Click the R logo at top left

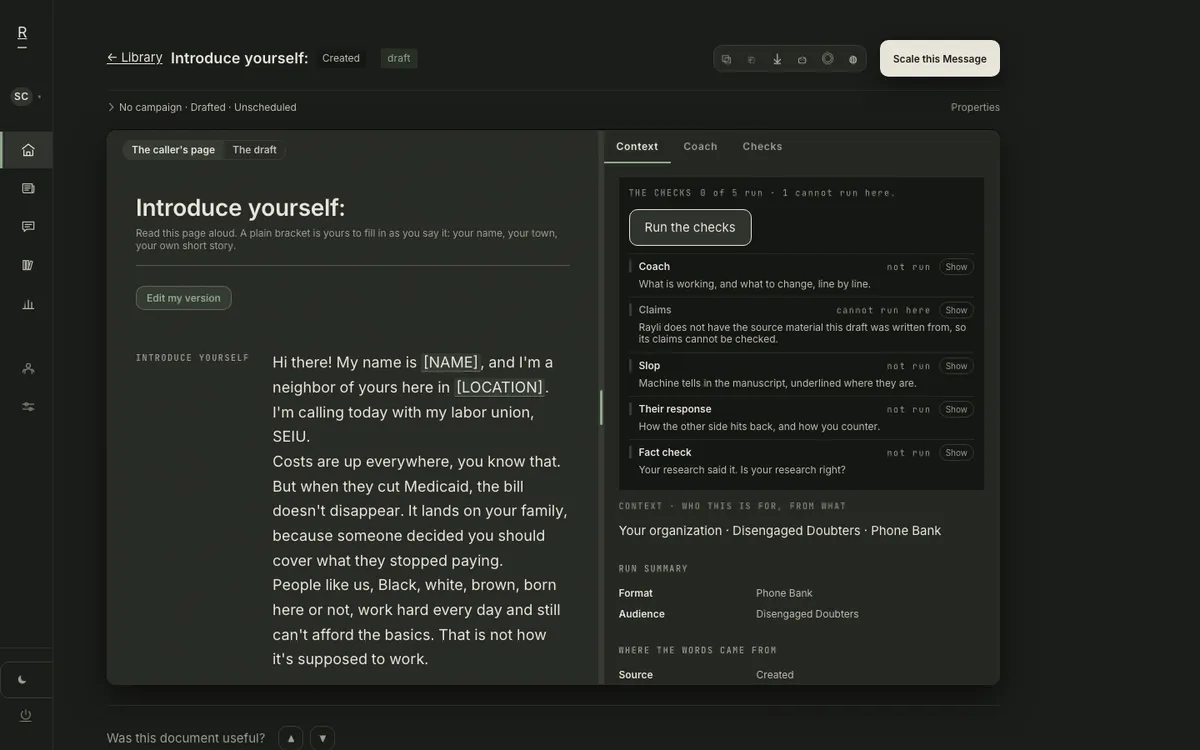pos(22,34)
